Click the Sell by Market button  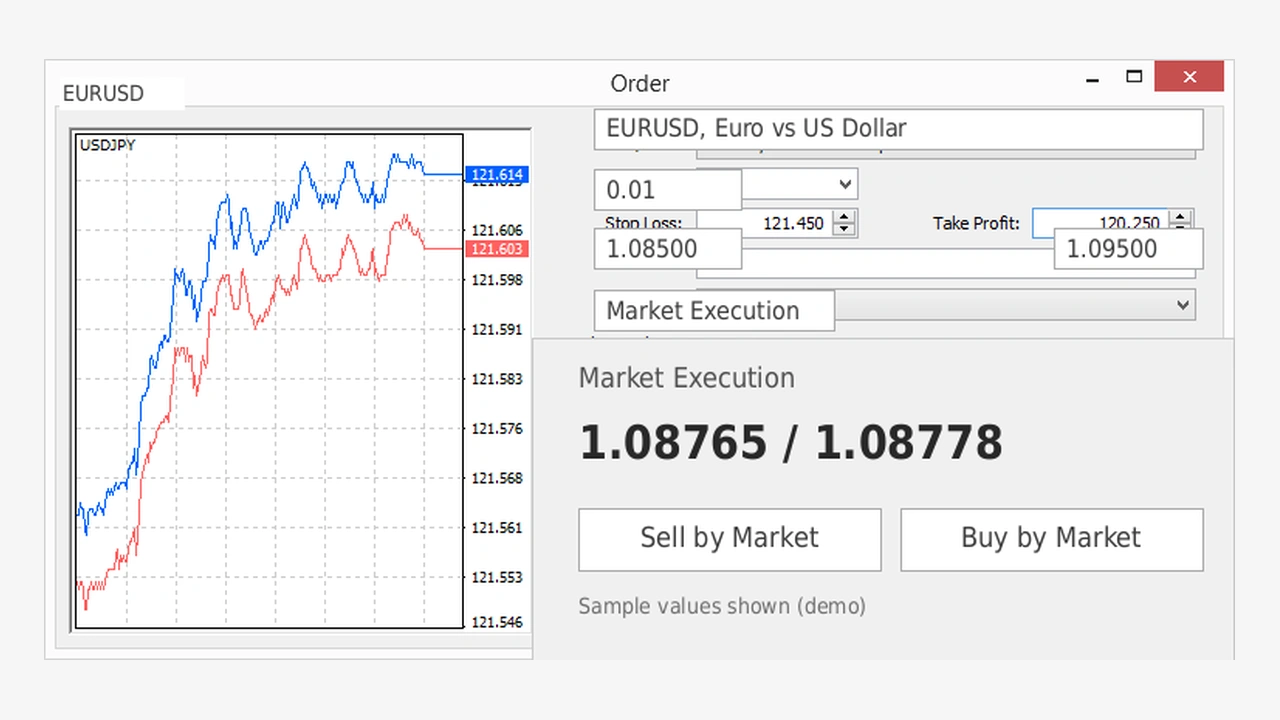(x=730, y=540)
